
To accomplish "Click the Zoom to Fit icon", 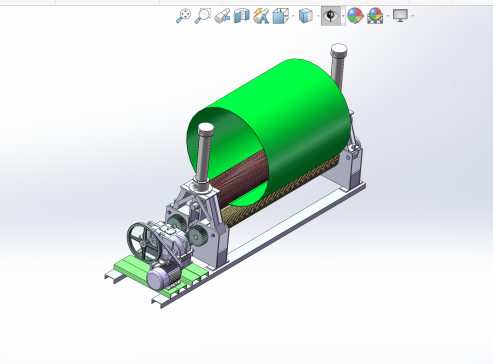I will 183,16.
